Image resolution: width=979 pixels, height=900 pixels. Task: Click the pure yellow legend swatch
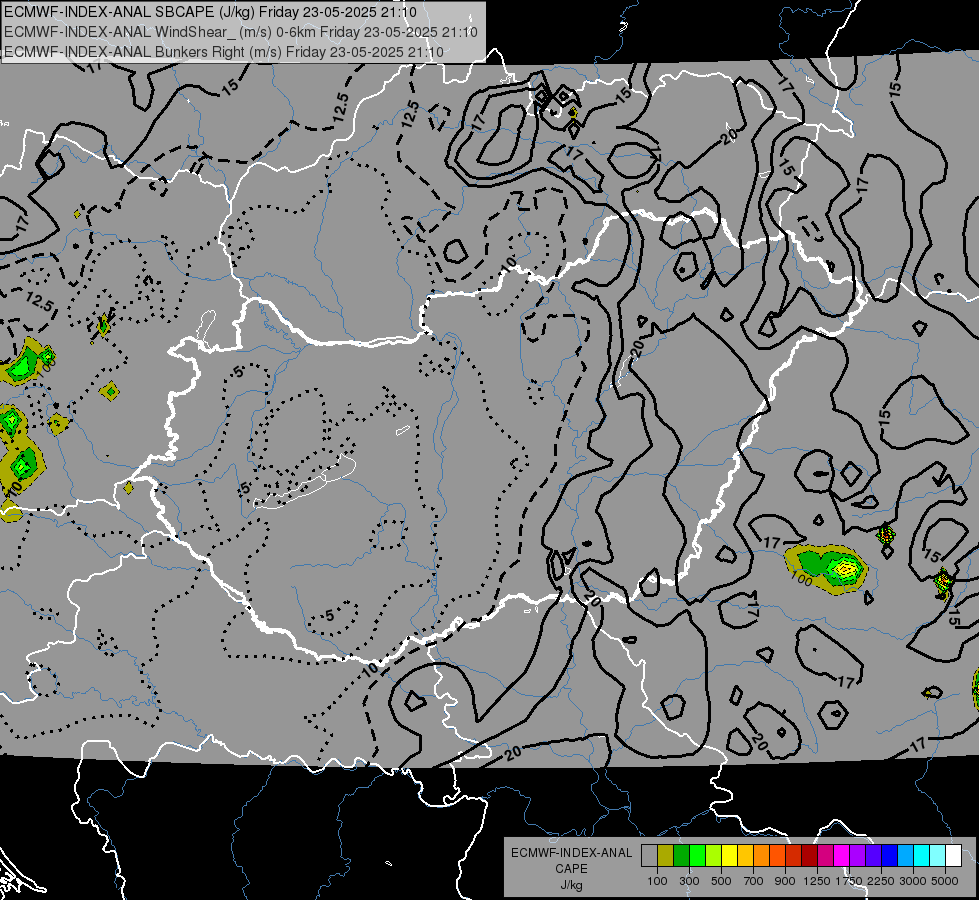point(729,856)
